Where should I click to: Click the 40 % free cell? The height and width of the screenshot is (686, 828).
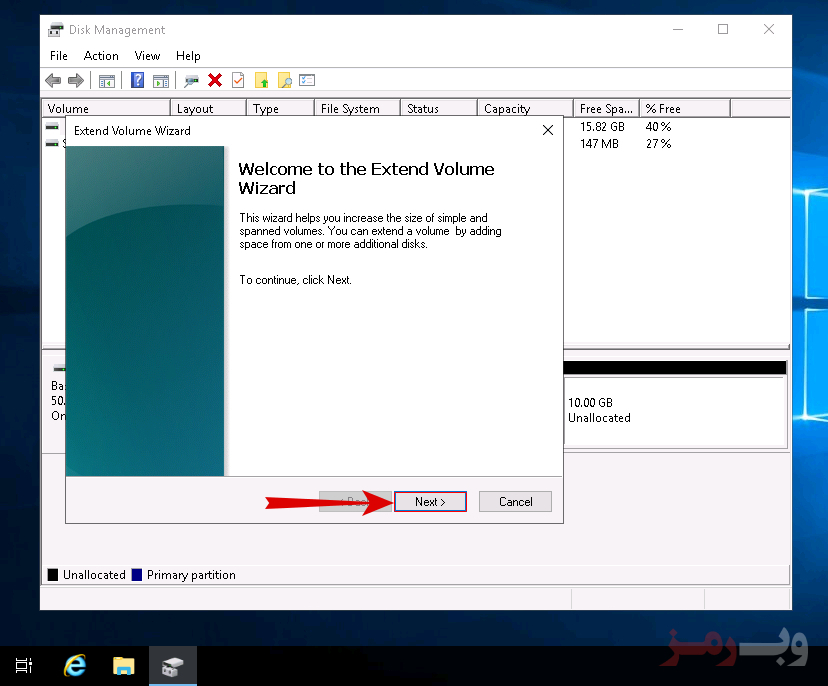658,127
